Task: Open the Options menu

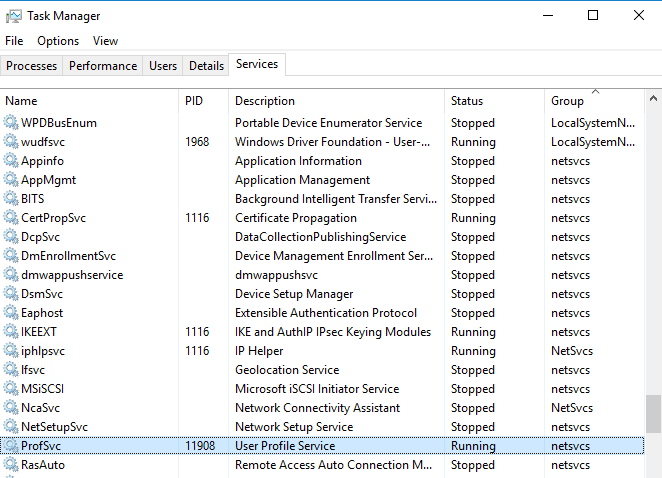Action: 58,41
